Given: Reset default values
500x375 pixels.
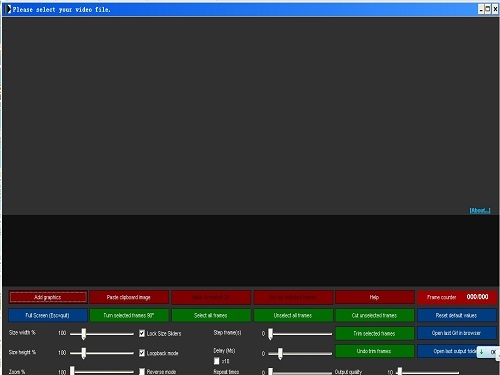Looking at the screenshot, I should coord(457,315).
